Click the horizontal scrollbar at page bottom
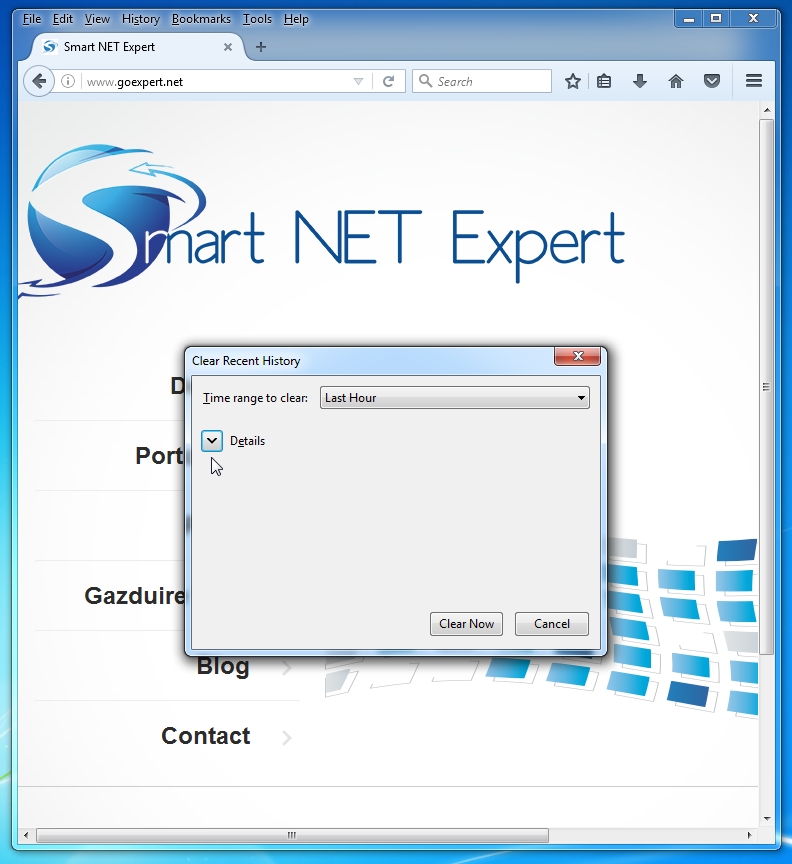Image resolution: width=792 pixels, height=864 pixels. pos(292,836)
